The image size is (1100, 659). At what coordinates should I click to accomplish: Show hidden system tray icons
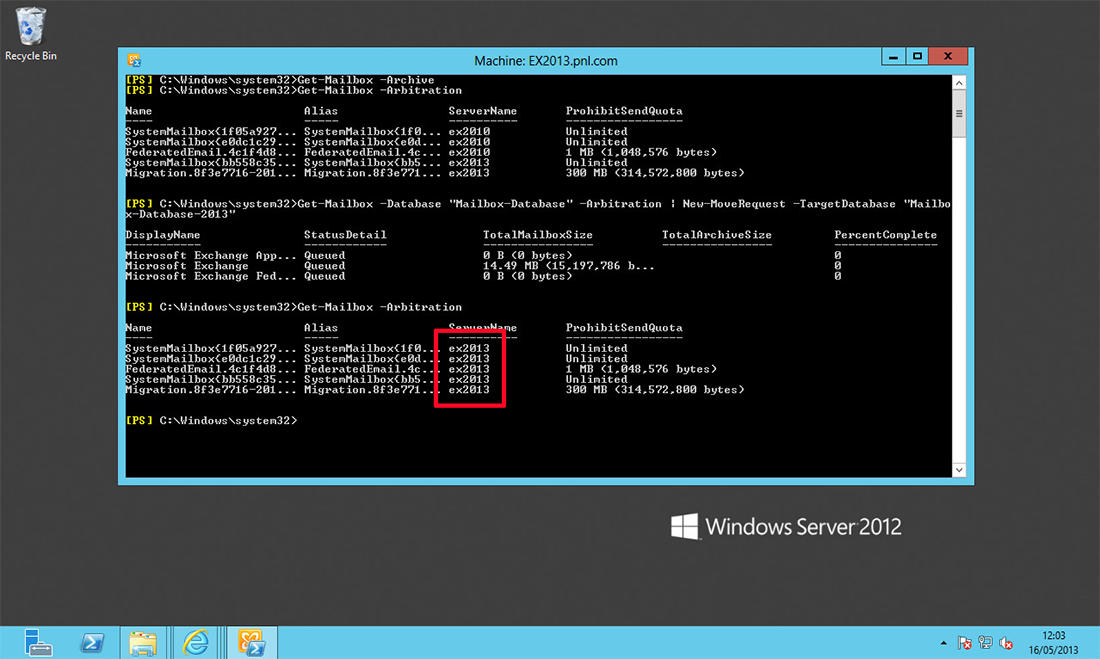(x=944, y=643)
